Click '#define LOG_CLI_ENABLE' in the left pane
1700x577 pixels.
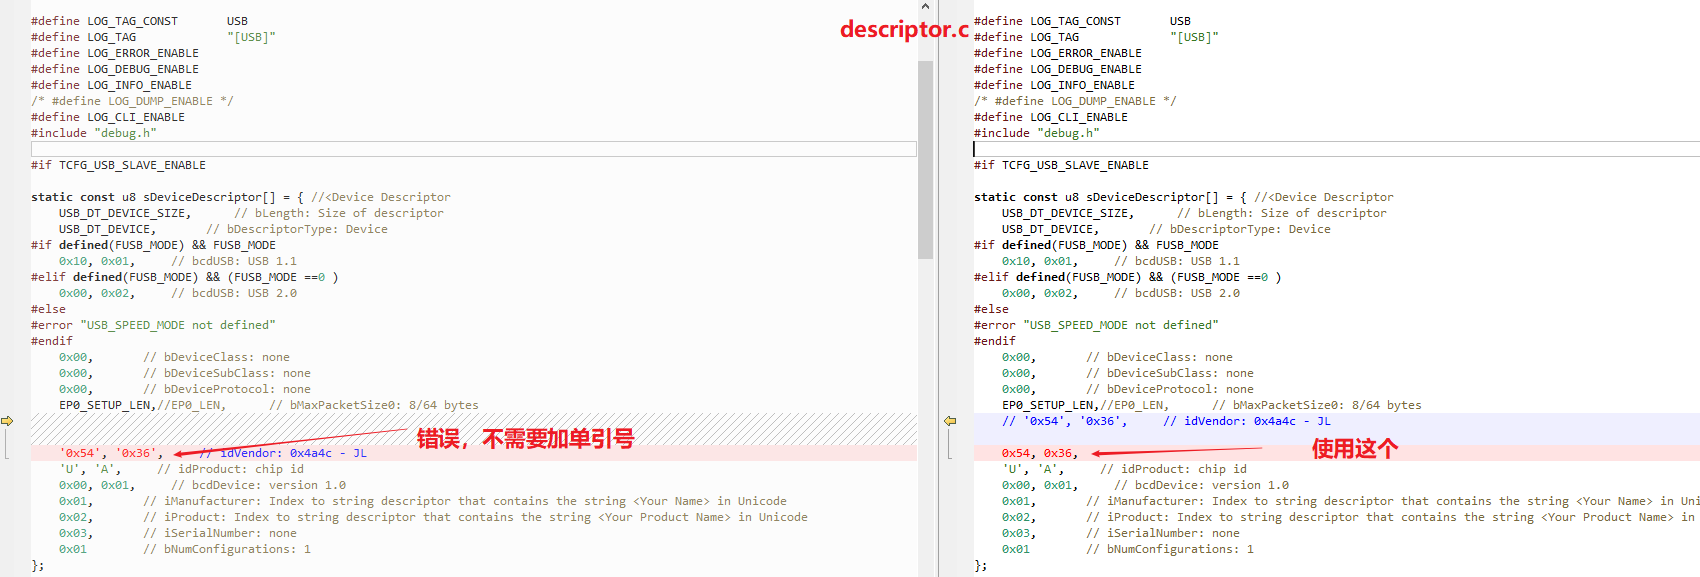coord(108,117)
